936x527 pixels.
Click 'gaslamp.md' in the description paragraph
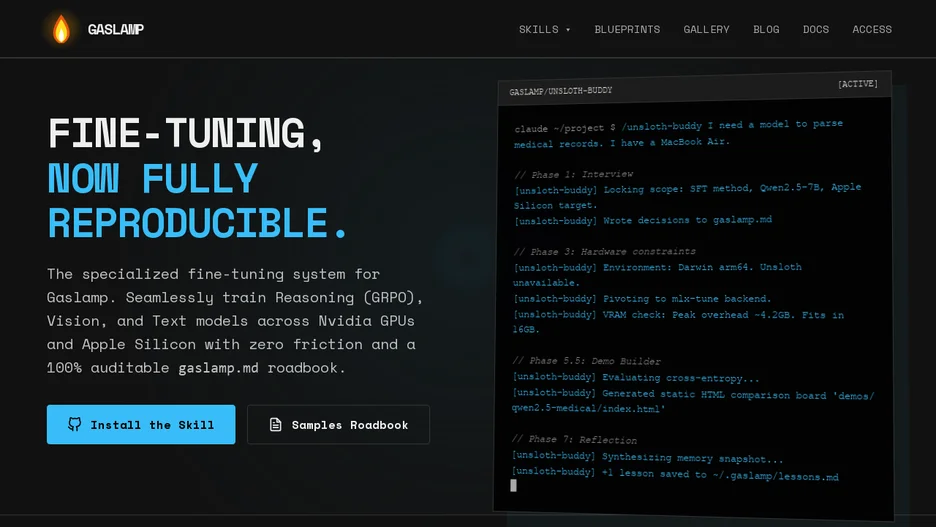pos(218,368)
